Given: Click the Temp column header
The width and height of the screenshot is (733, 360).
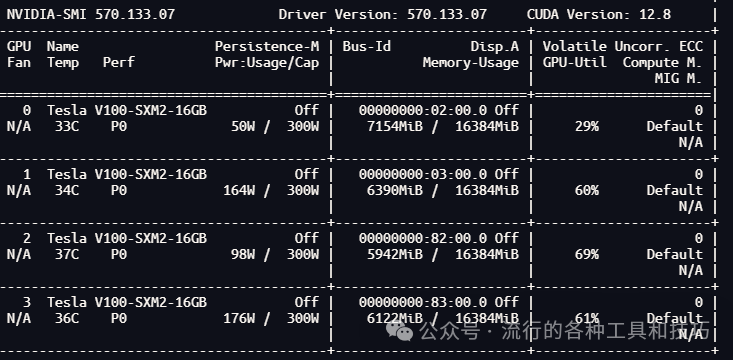Looking at the screenshot, I should [63, 63].
